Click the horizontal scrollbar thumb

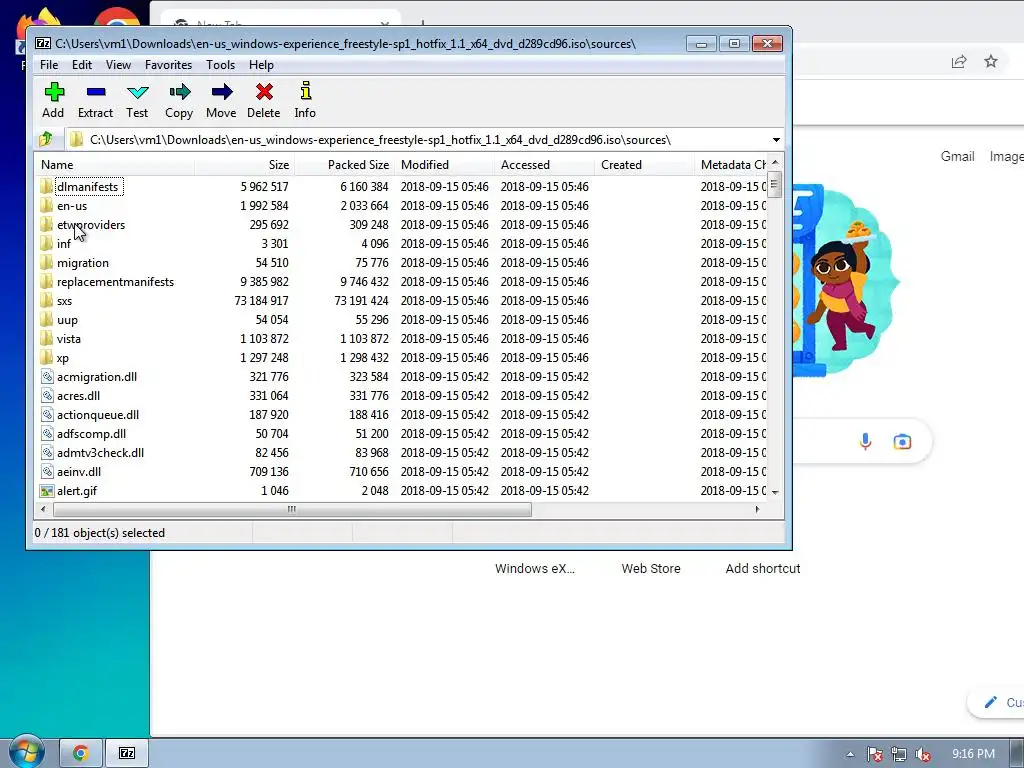click(x=293, y=509)
